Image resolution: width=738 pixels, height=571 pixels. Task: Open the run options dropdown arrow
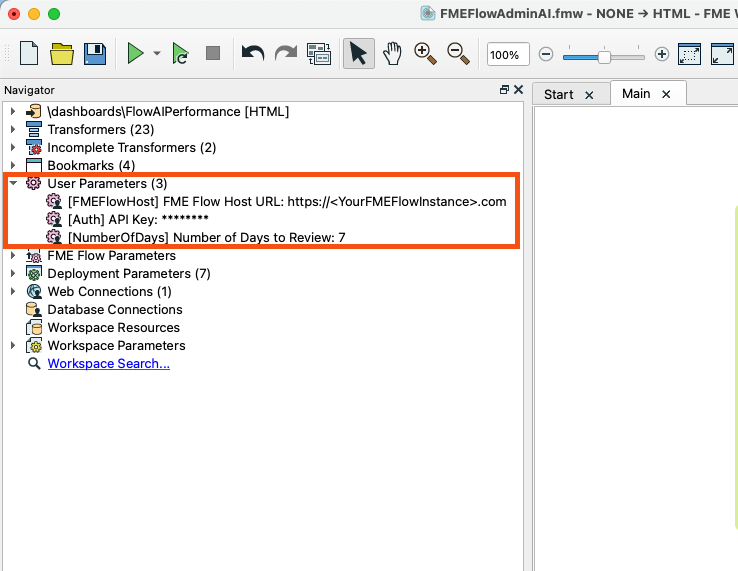tap(157, 53)
